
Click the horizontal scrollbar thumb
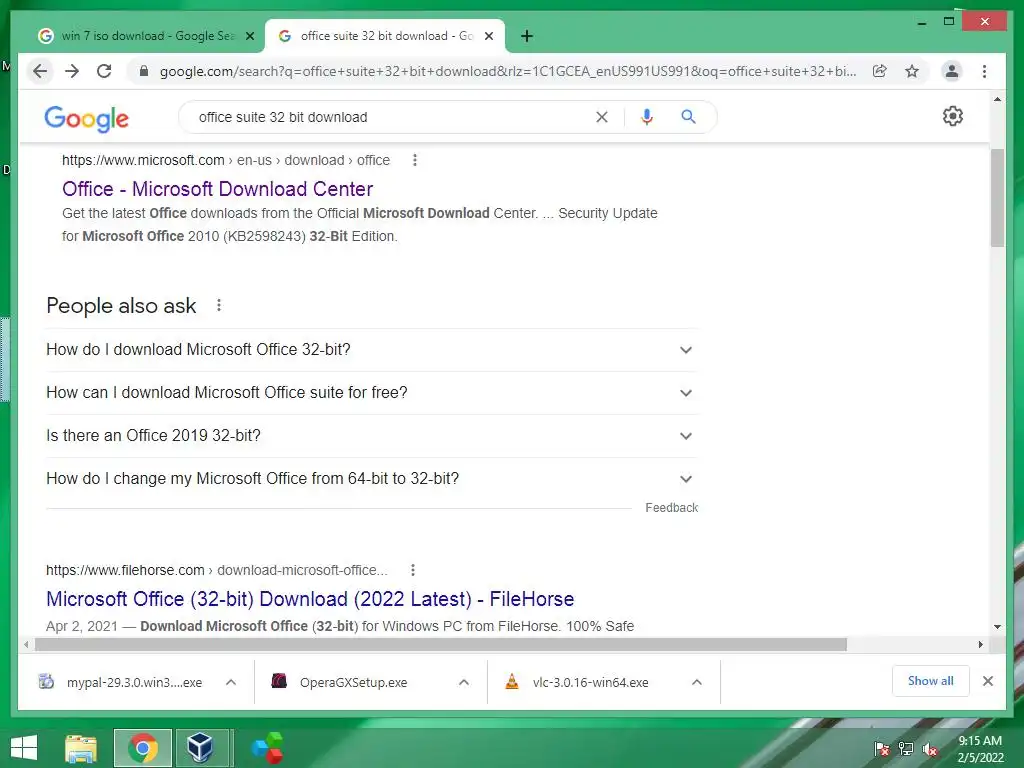point(441,645)
